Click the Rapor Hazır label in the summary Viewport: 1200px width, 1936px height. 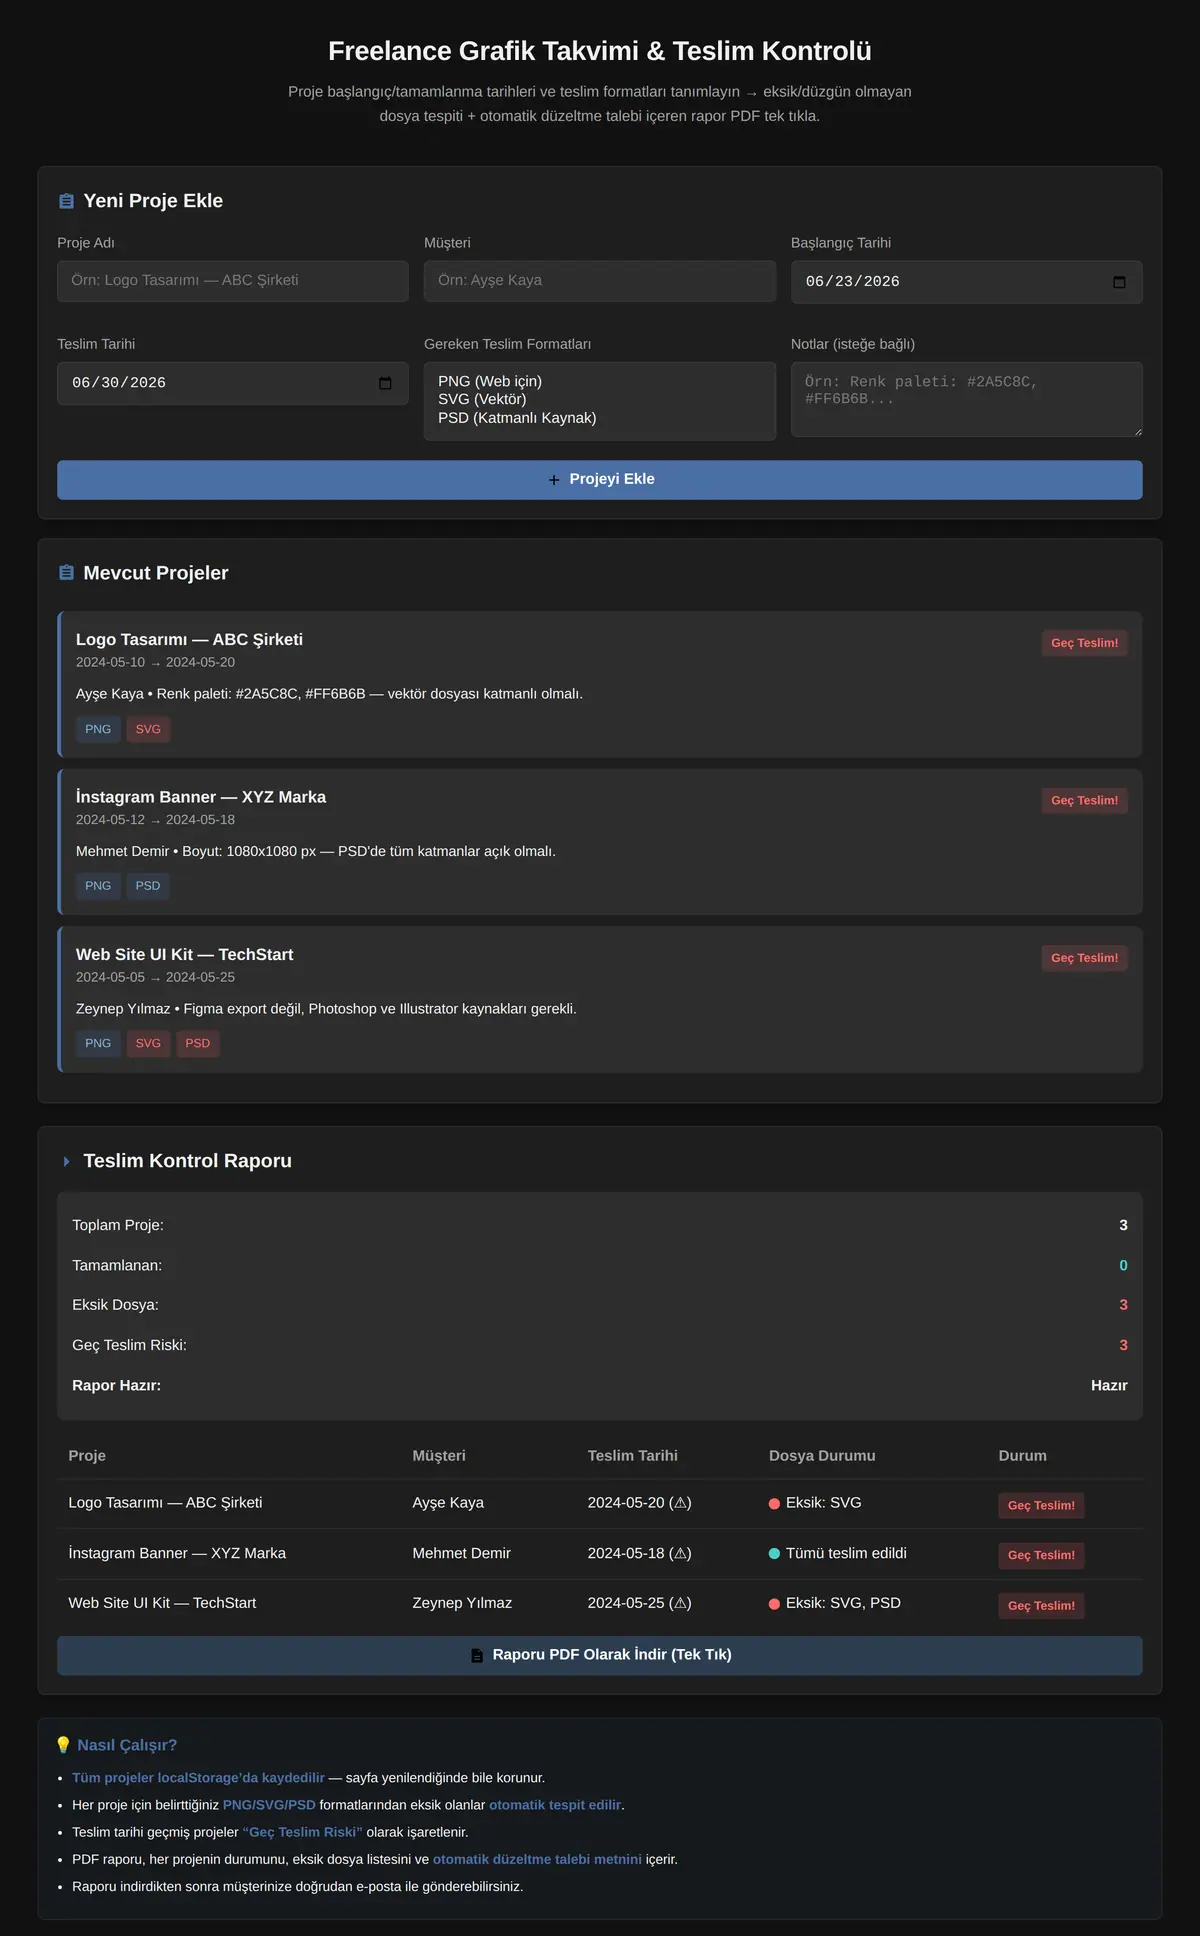tap(116, 1386)
